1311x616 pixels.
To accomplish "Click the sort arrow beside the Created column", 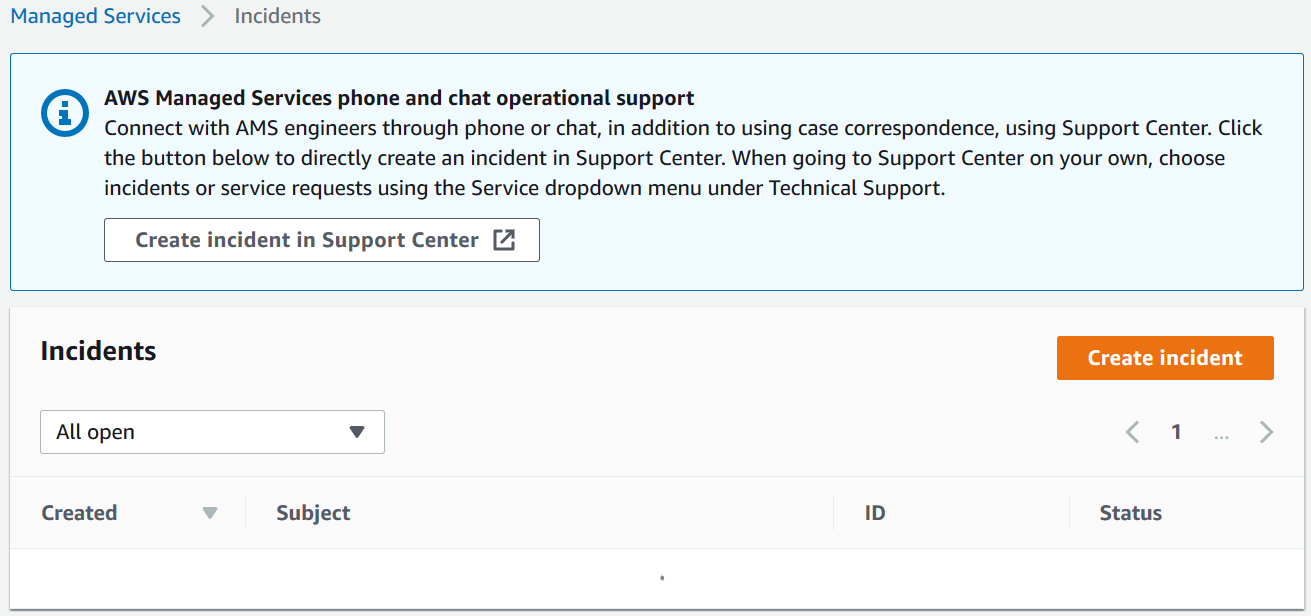I will tap(210, 512).
